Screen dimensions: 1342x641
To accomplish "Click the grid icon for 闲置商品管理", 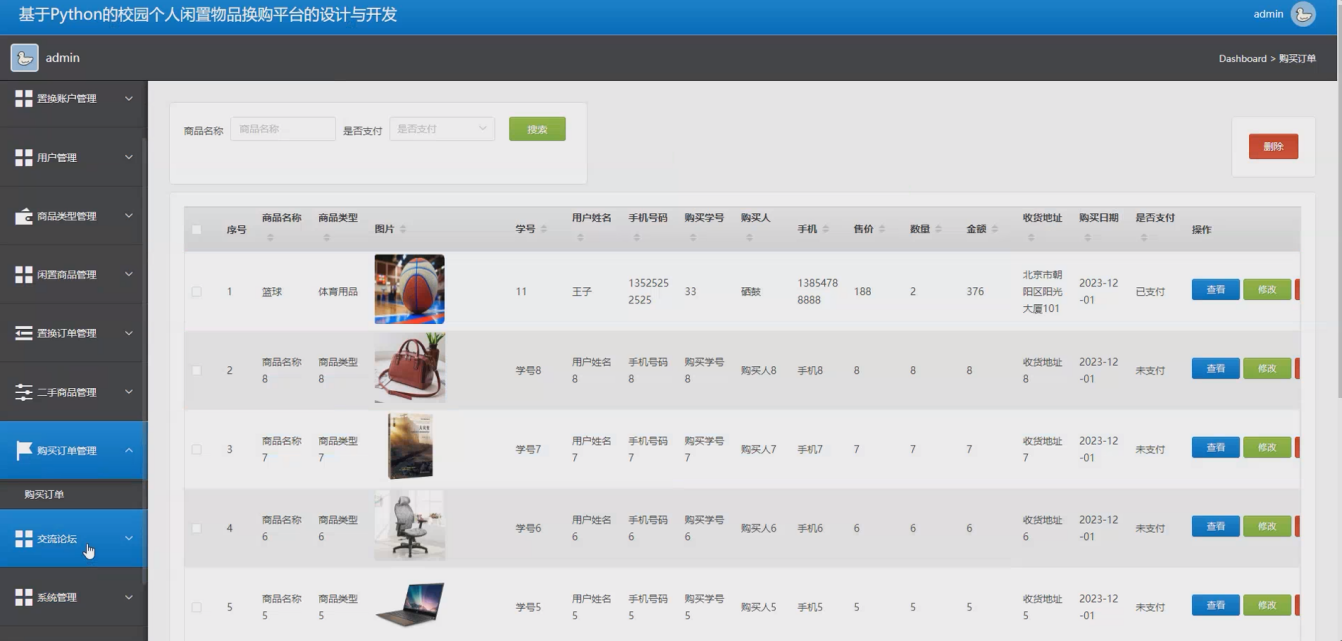I will 24,274.
